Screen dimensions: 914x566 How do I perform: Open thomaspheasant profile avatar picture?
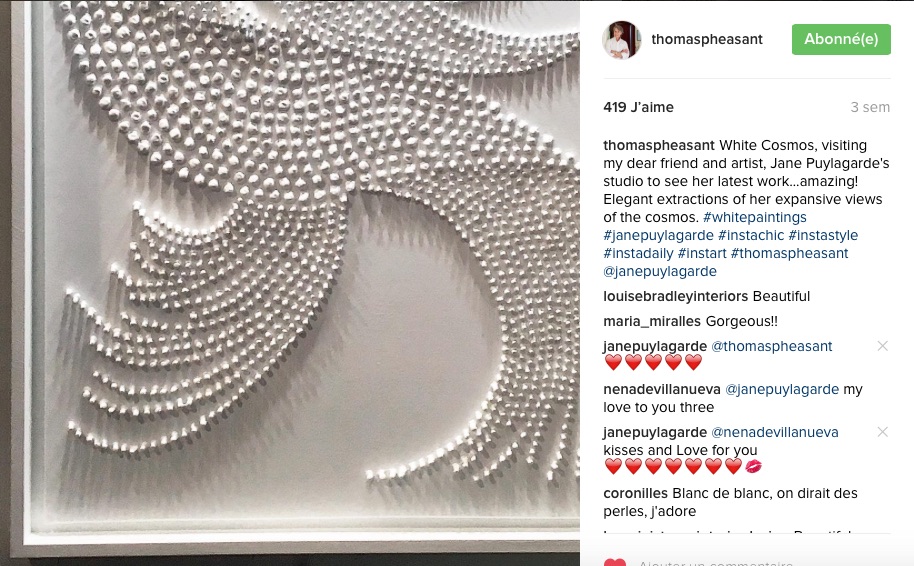(x=621, y=40)
